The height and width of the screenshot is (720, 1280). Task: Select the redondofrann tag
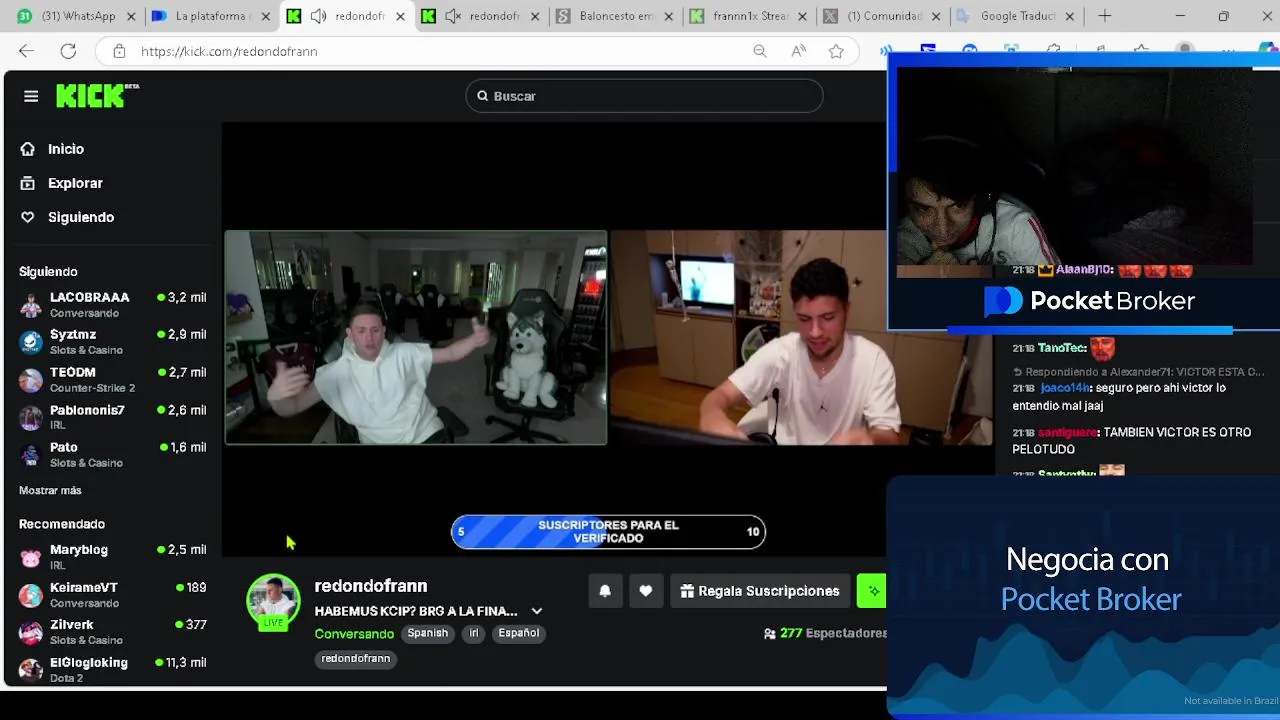point(355,659)
